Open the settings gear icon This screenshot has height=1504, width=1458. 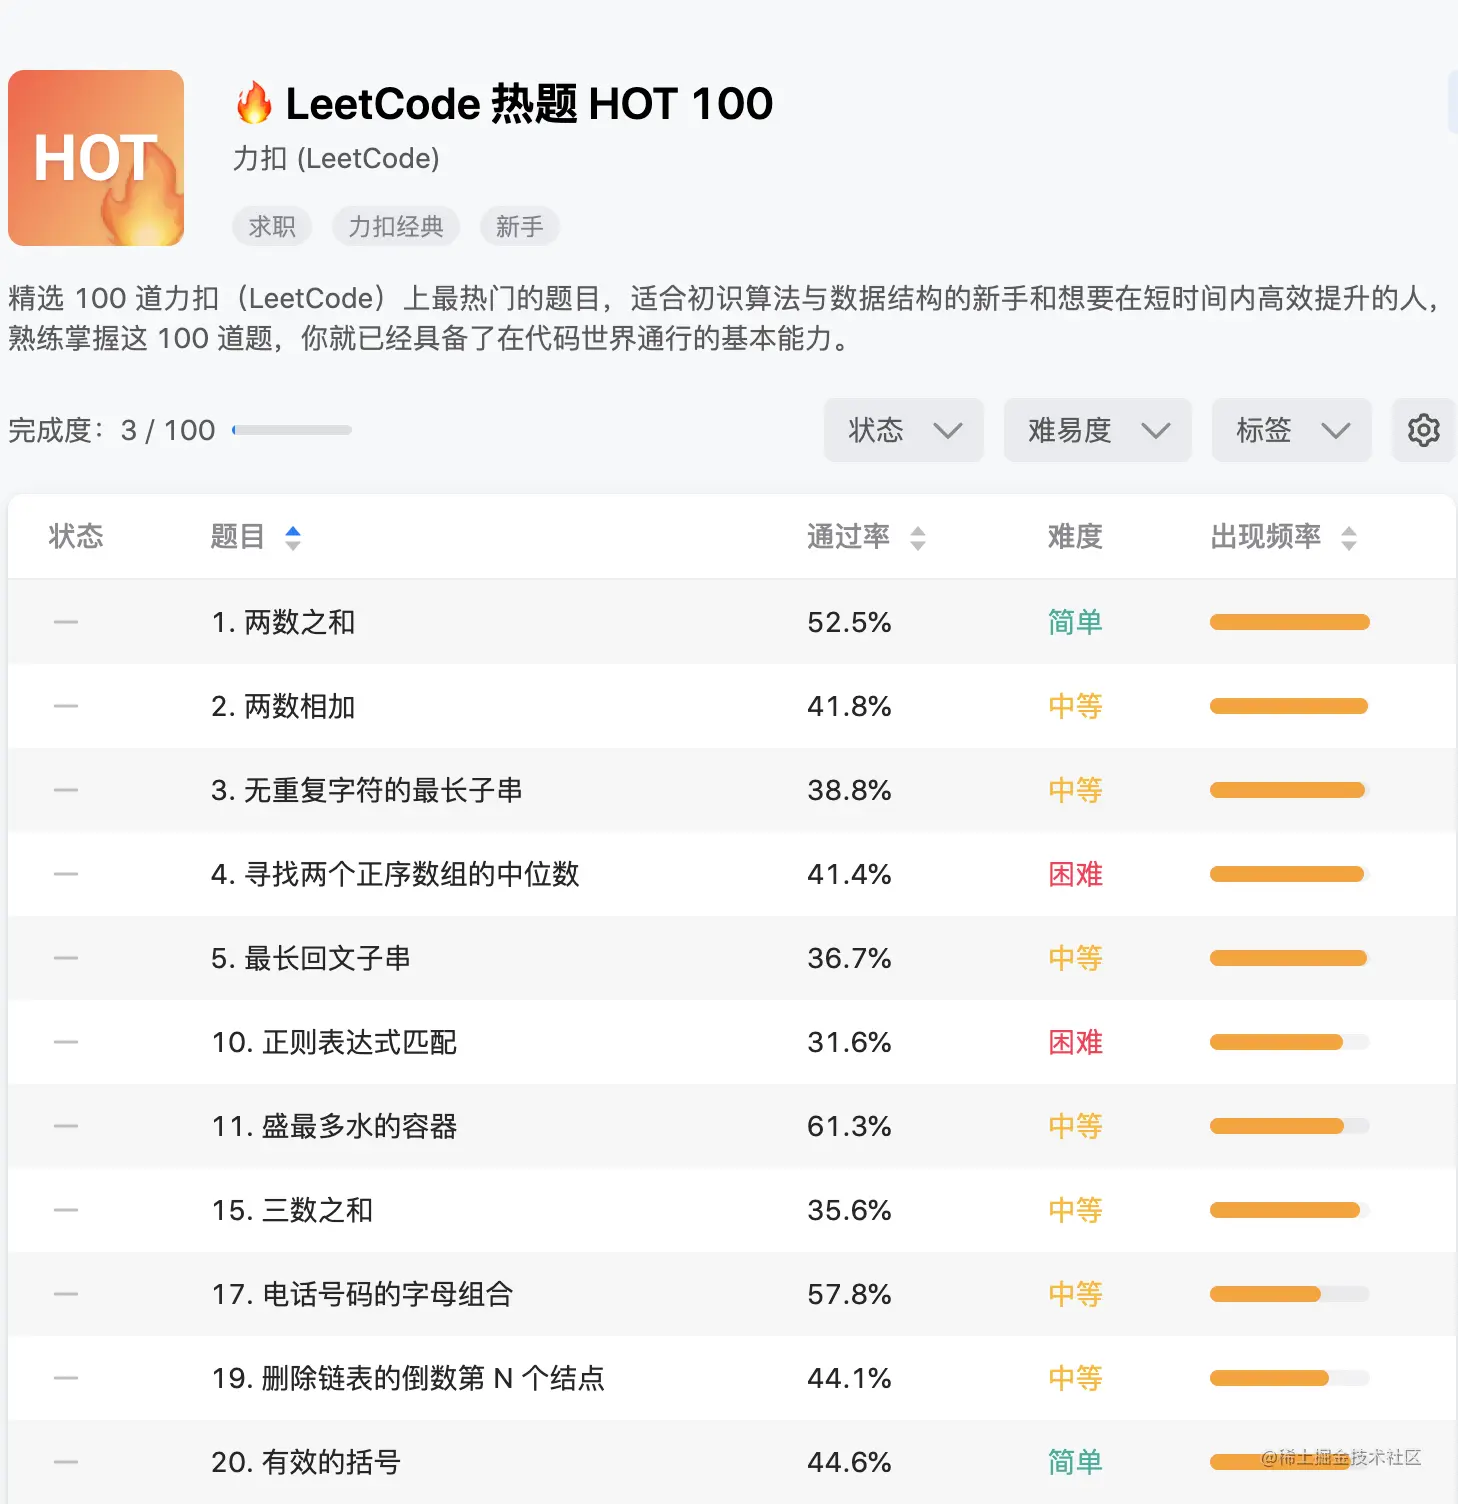(1423, 430)
